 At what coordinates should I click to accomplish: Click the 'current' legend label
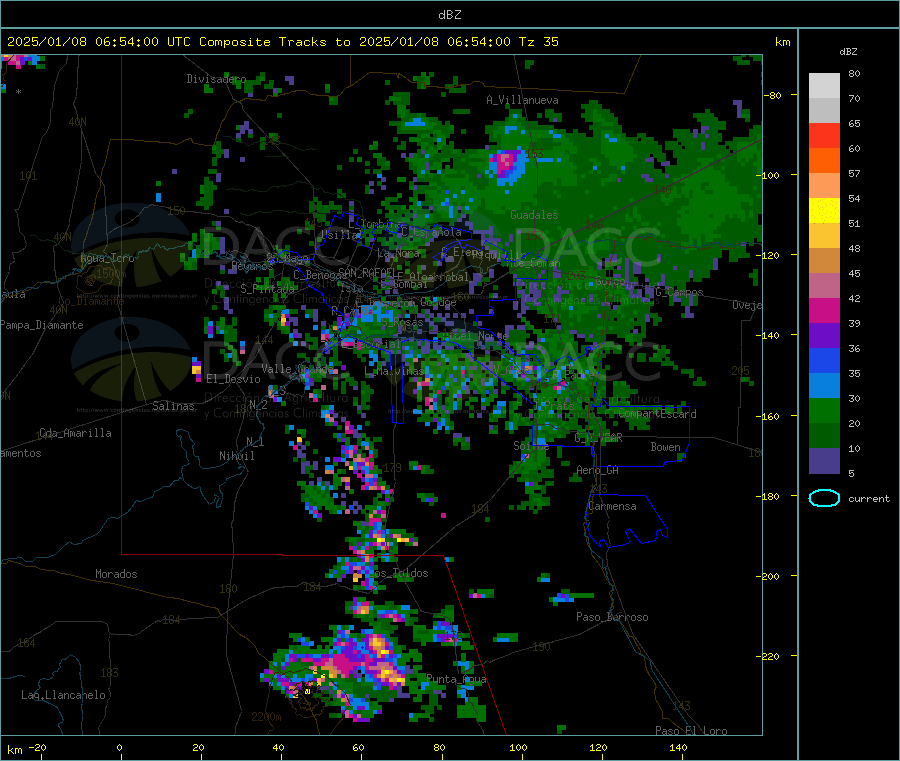[x=869, y=499]
